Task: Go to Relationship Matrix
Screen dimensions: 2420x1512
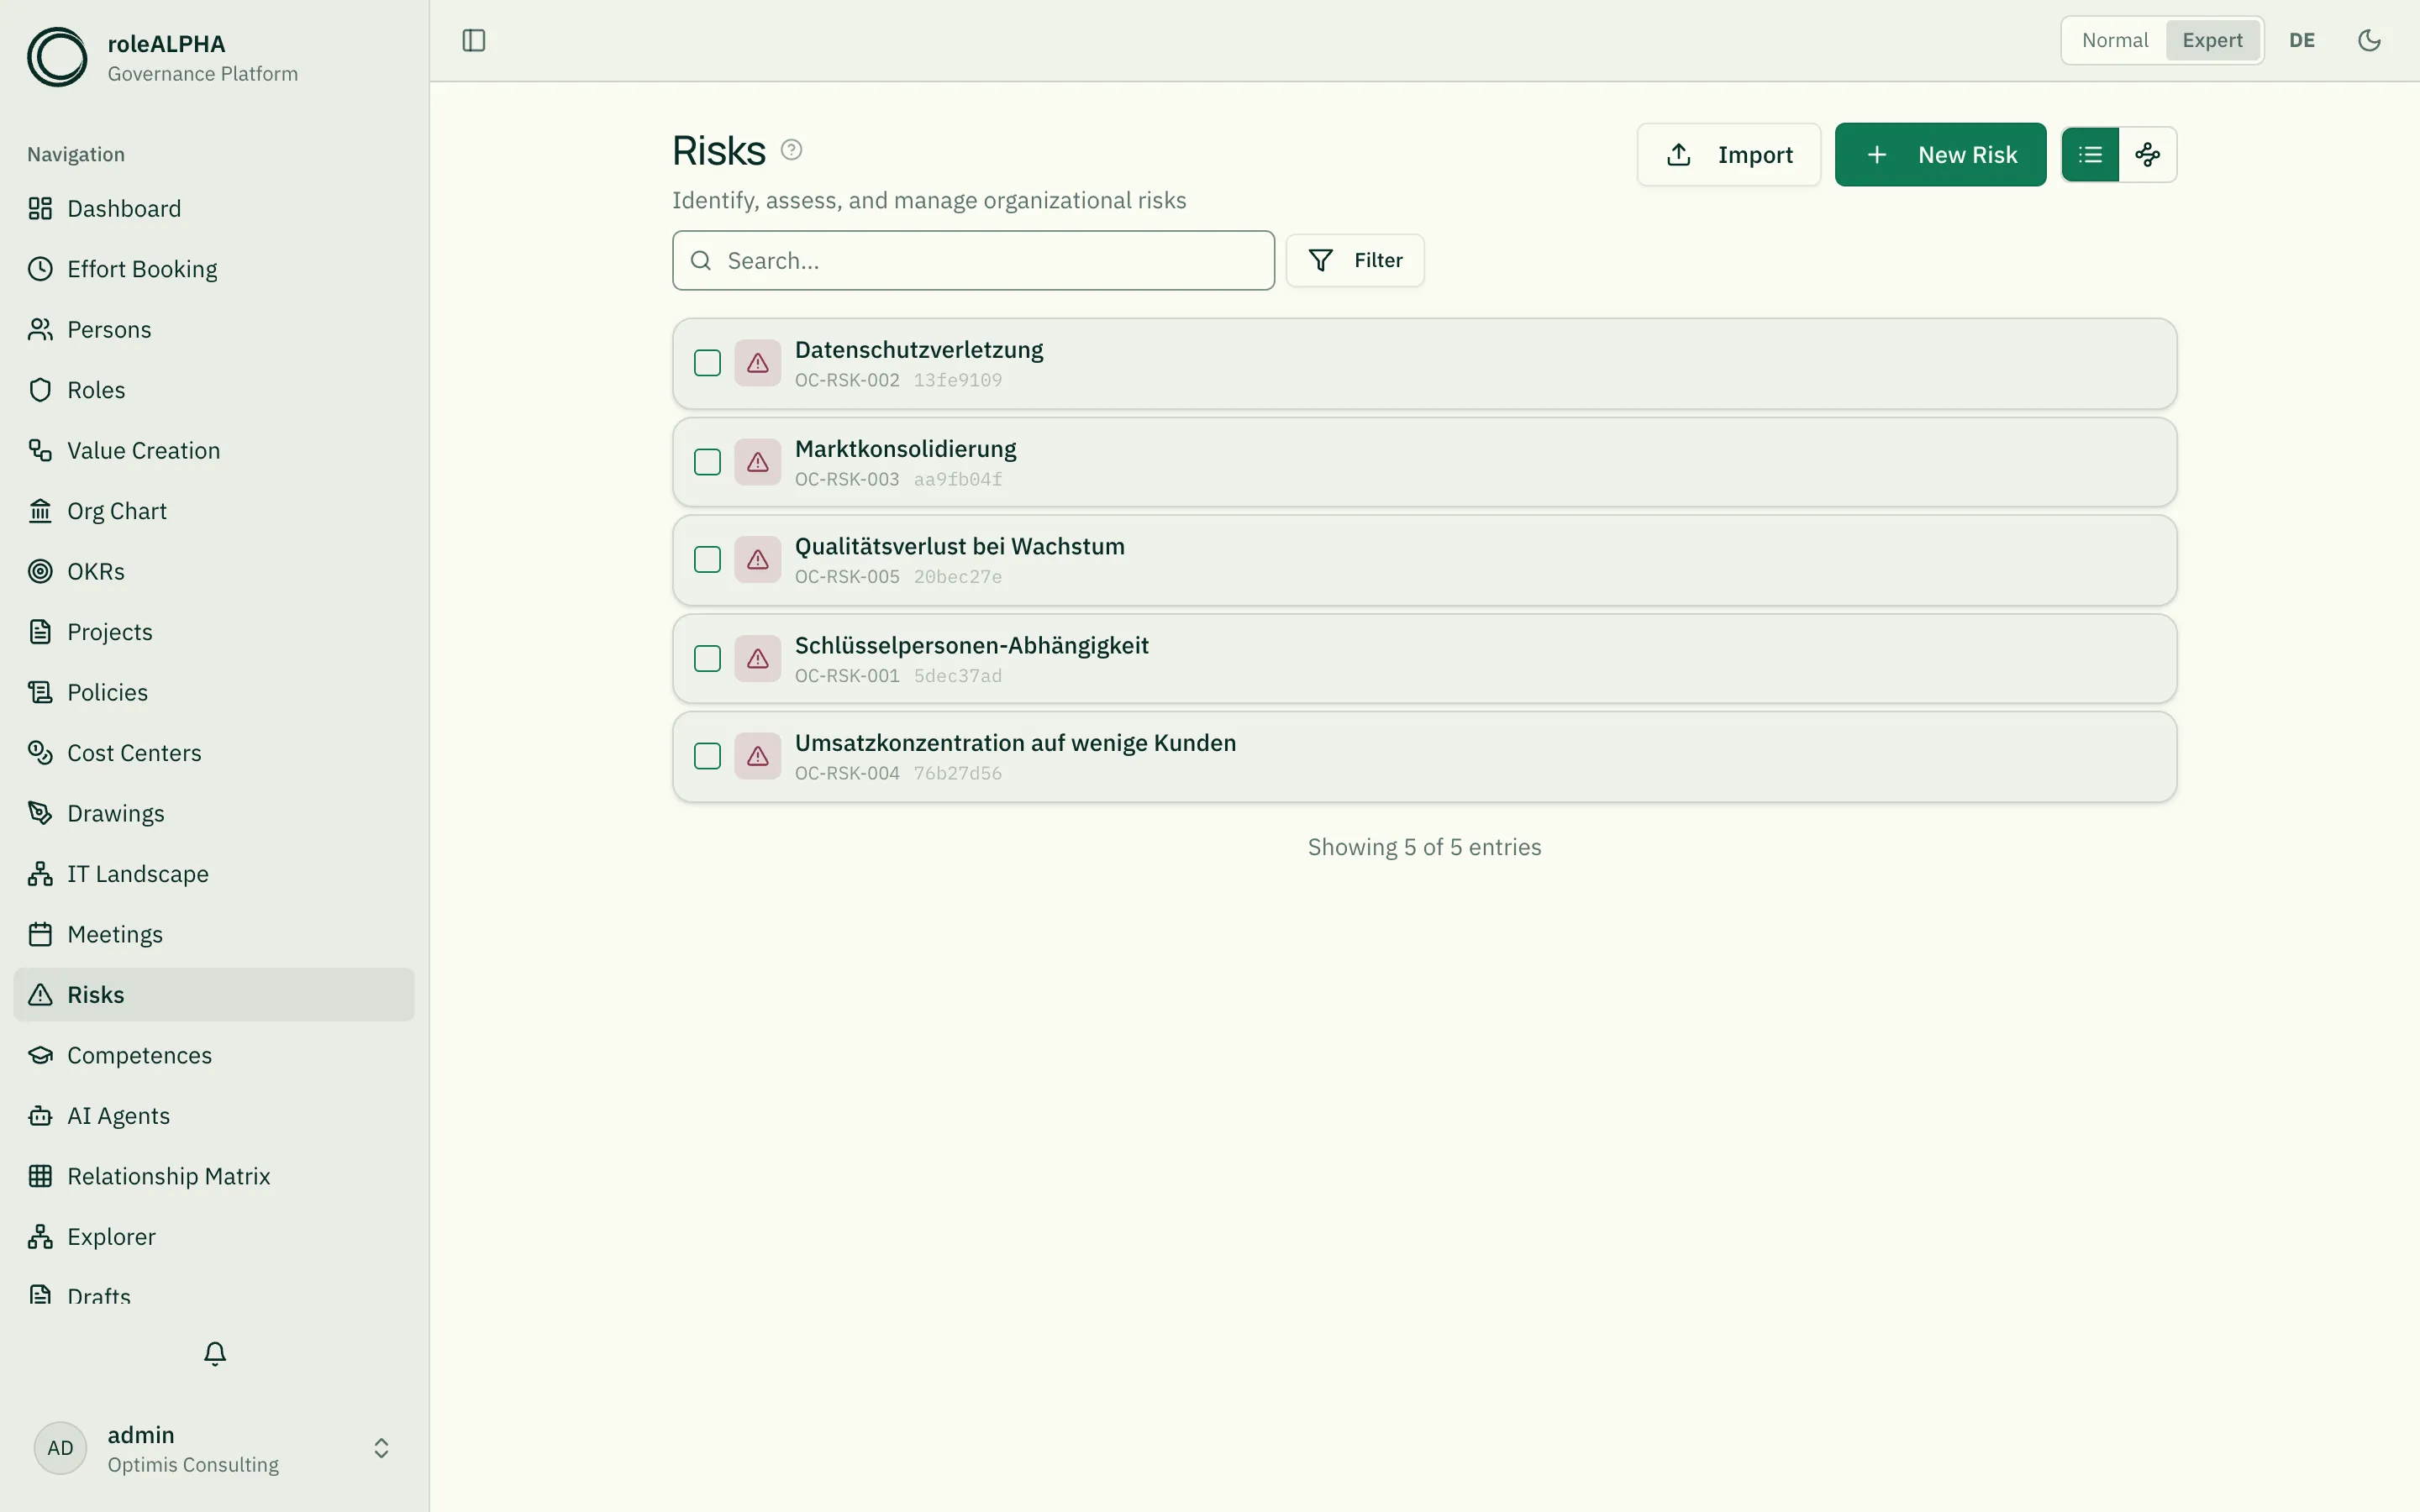Action: [214, 1176]
